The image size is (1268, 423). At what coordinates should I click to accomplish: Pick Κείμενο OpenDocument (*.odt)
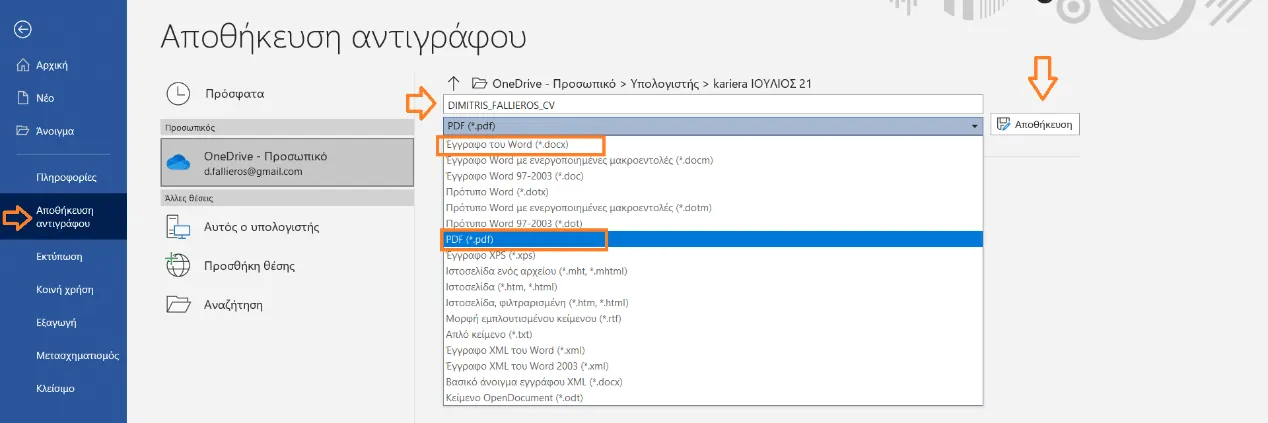click(713, 398)
